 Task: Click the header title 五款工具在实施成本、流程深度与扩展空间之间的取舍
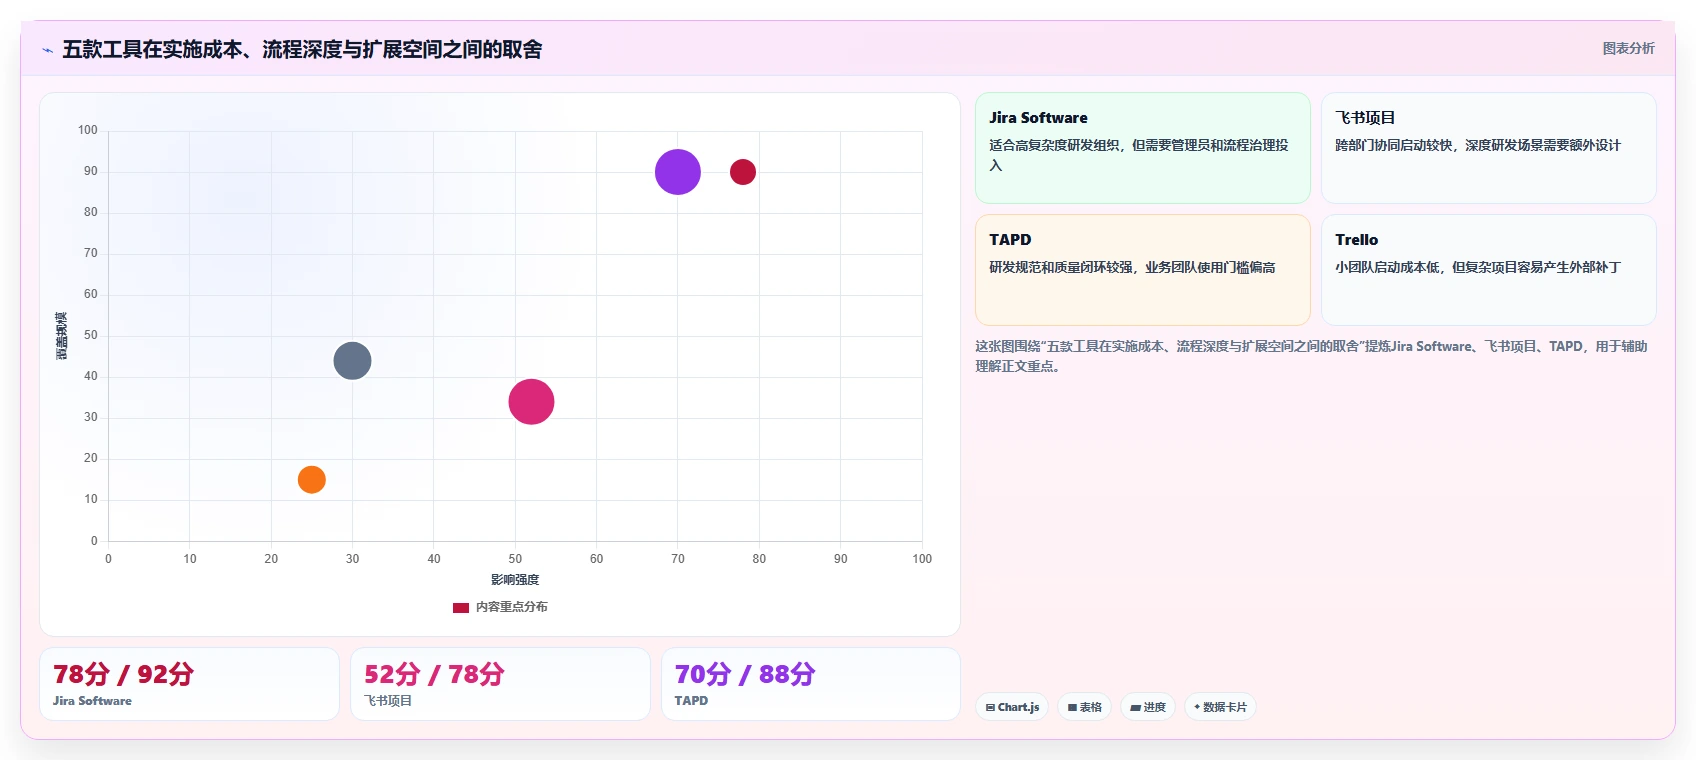(x=302, y=49)
